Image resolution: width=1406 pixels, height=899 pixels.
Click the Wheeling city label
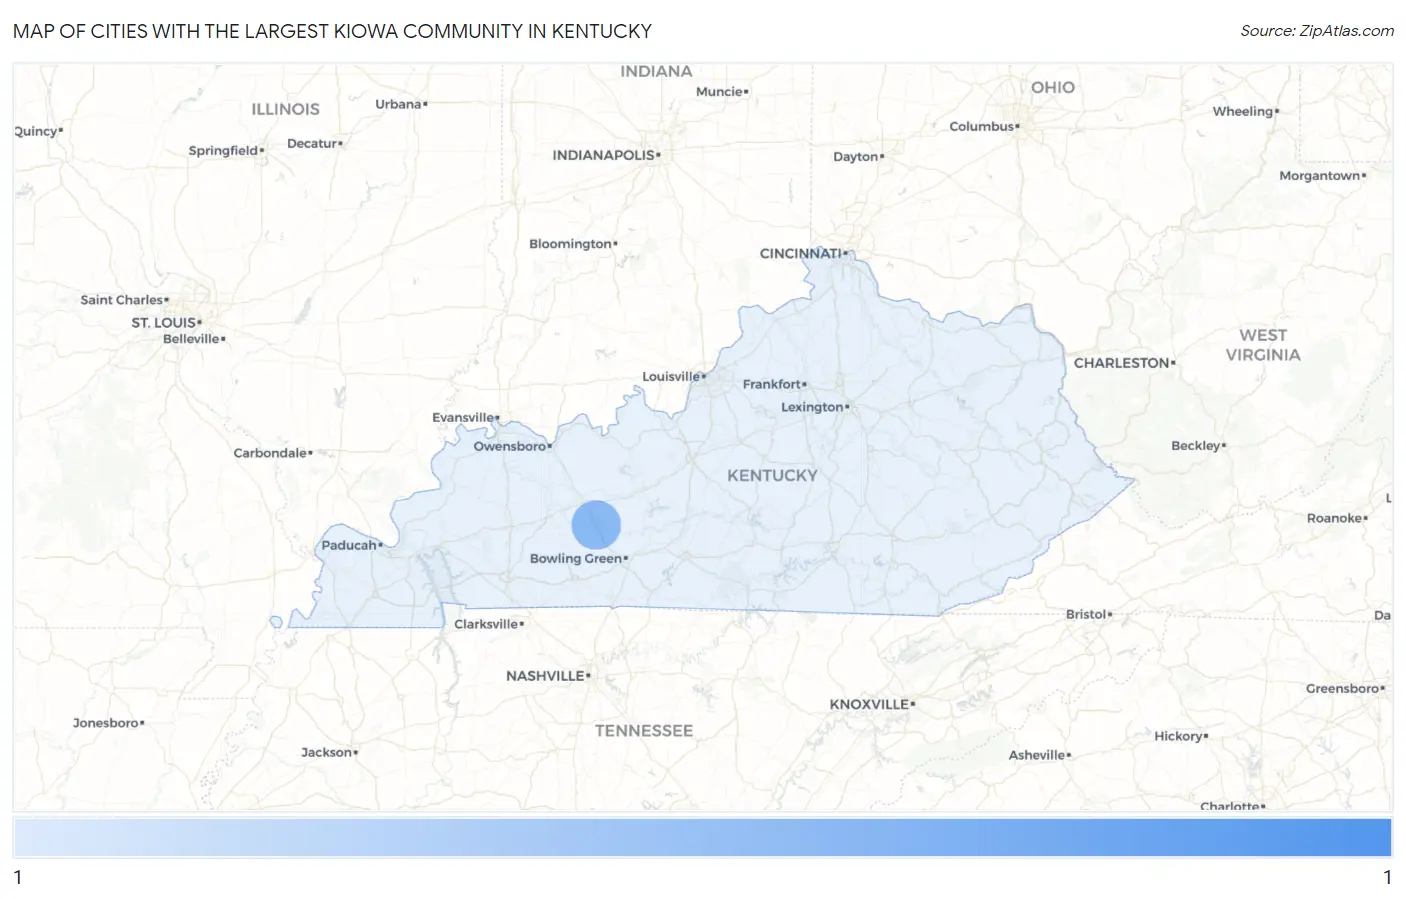tap(1243, 112)
